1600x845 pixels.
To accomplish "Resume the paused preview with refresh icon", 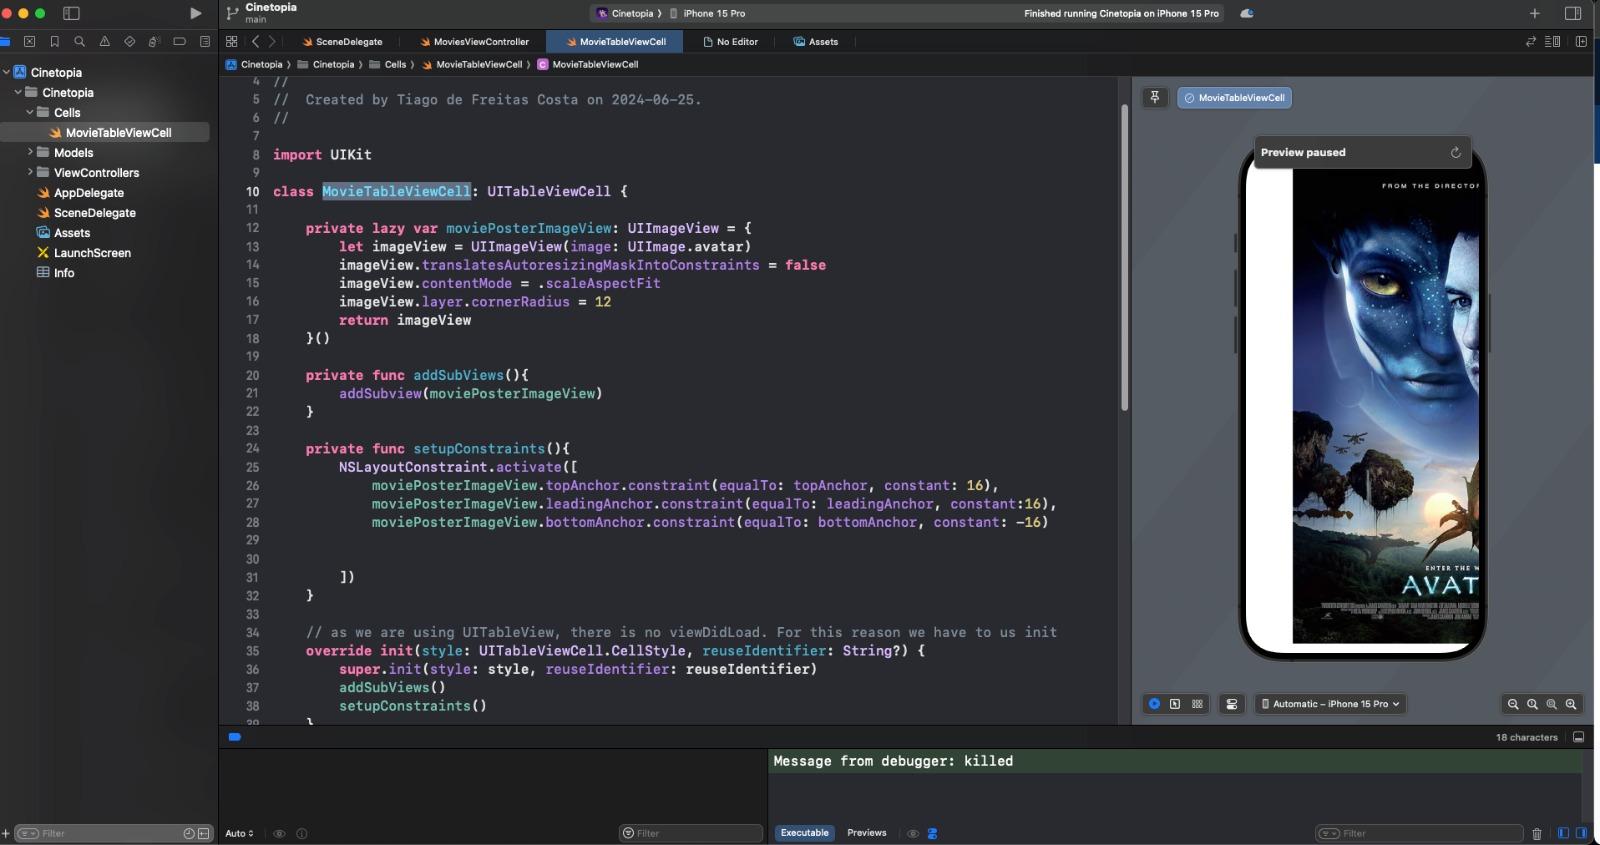I will 1456,153.
